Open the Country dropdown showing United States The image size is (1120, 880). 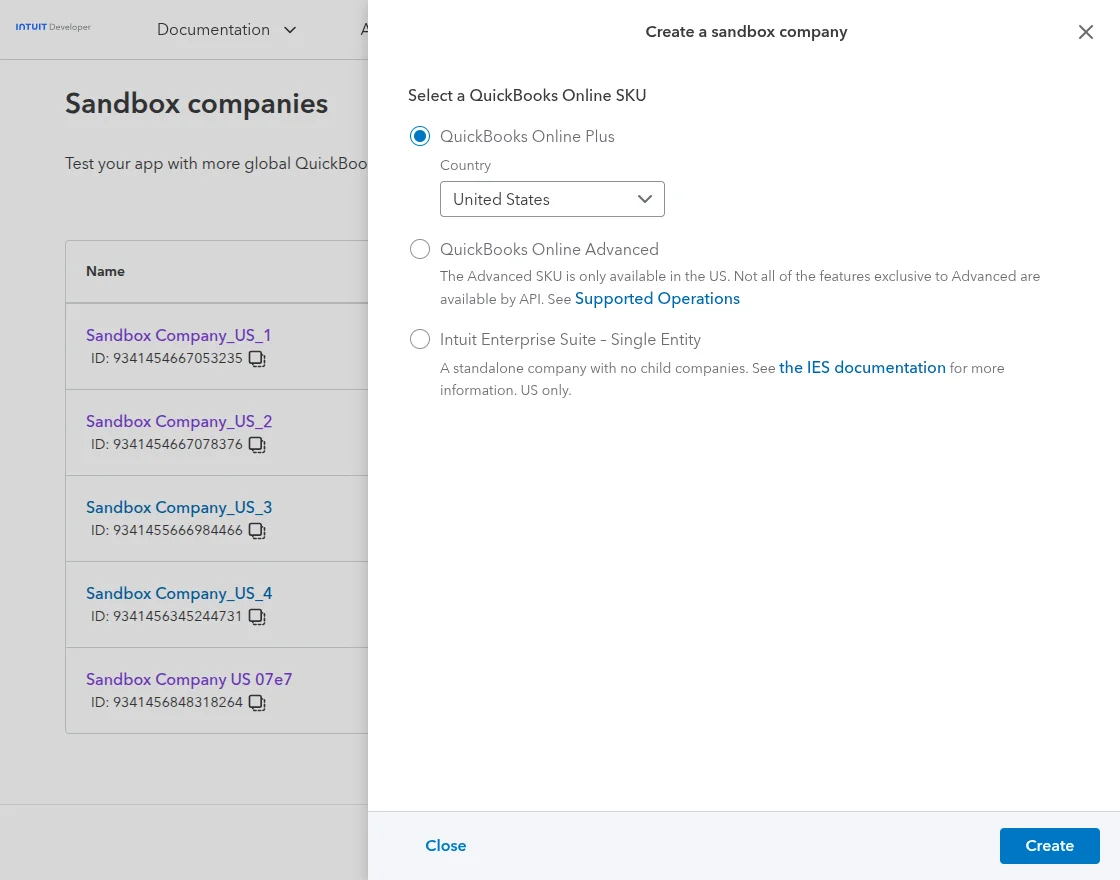pyautogui.click(x=552, y=199)
